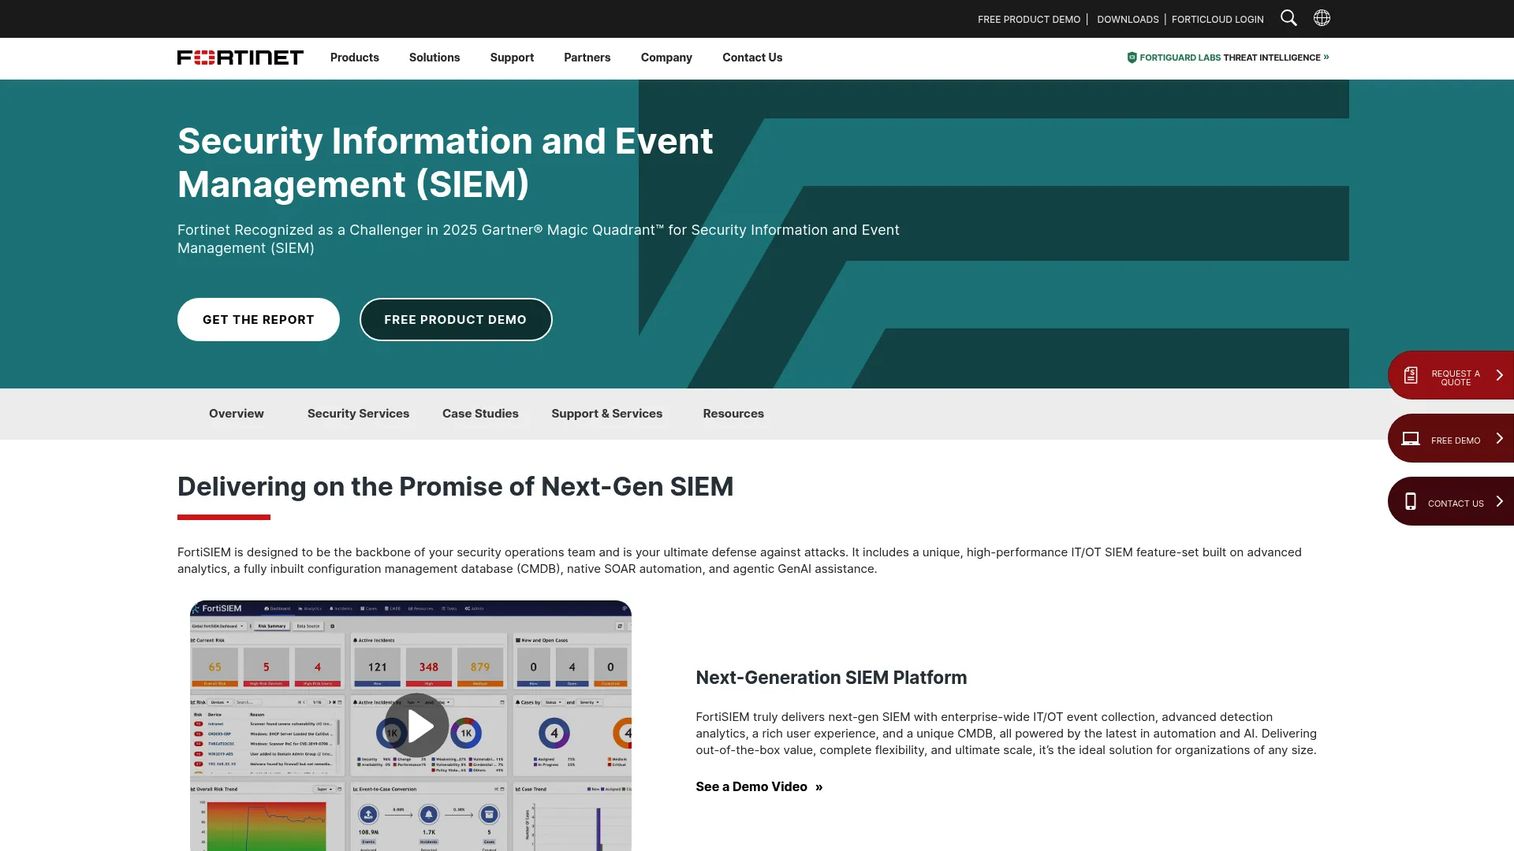Viewport: 1514px width, 851px height.
Task: Open the Company menu
Action: coord(666,58)
